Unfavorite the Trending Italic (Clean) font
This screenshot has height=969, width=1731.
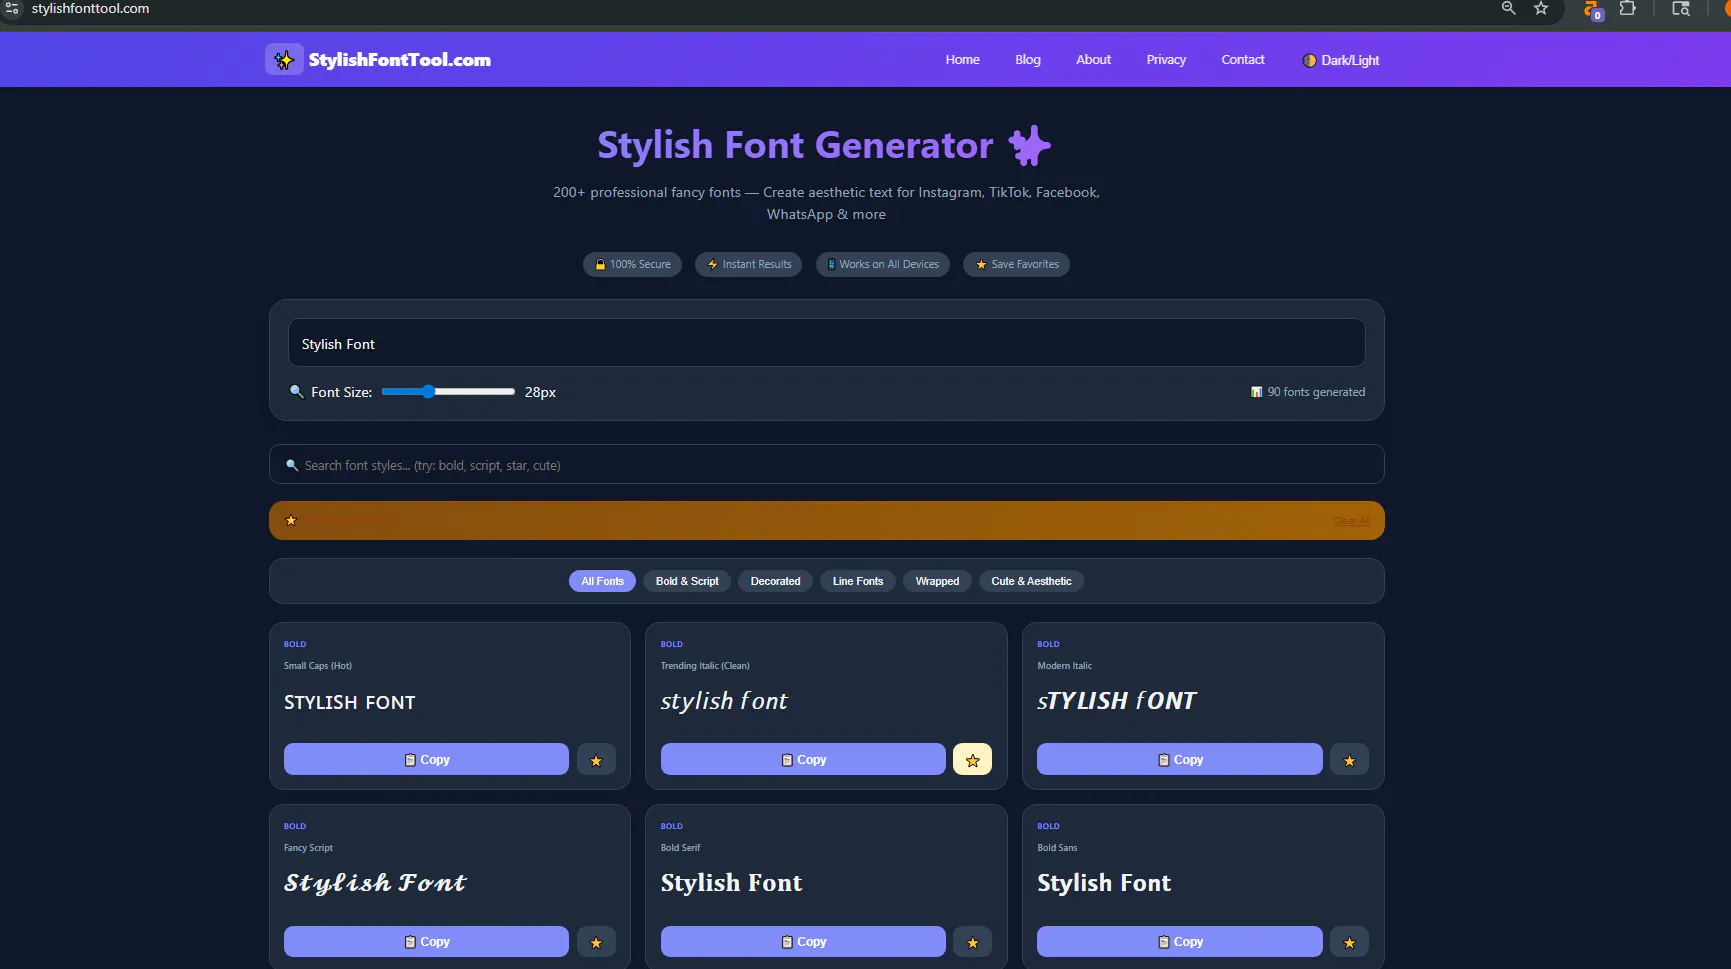click(x=972, y=760)
